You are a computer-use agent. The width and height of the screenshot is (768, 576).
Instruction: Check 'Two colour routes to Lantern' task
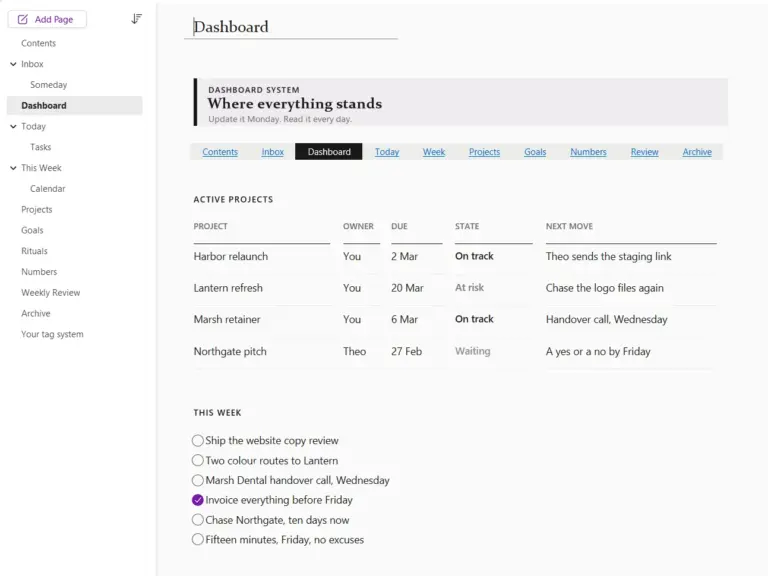[x=198, y=460]
